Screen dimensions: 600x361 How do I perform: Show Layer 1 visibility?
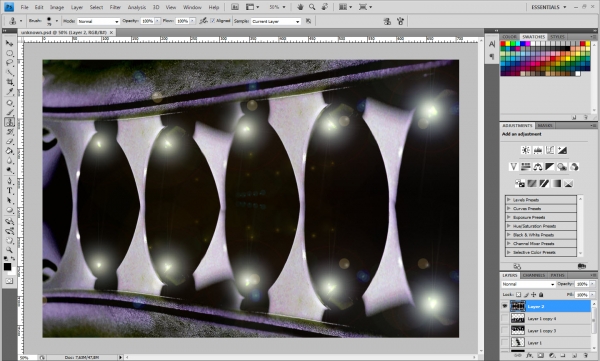click(505, 343)
